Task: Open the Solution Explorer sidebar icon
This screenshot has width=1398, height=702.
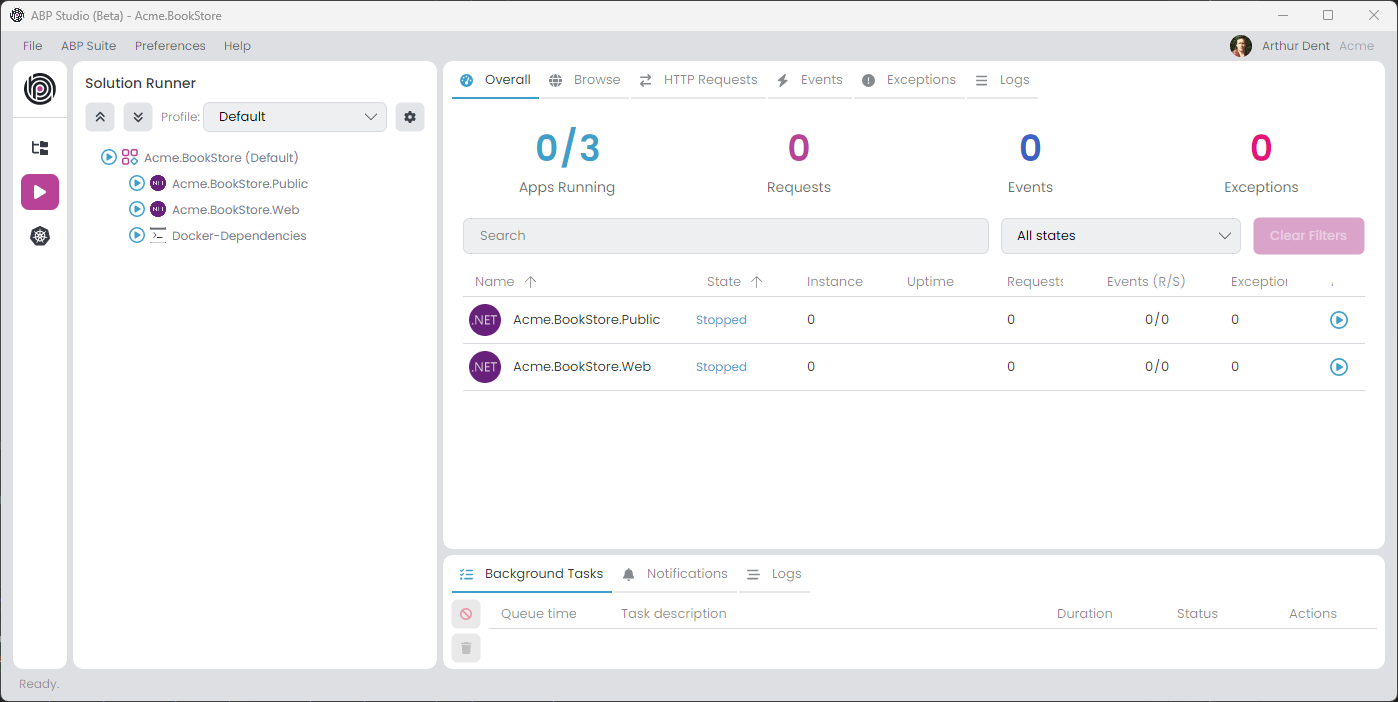Action: pyautogui.click(x=40, y=148)
